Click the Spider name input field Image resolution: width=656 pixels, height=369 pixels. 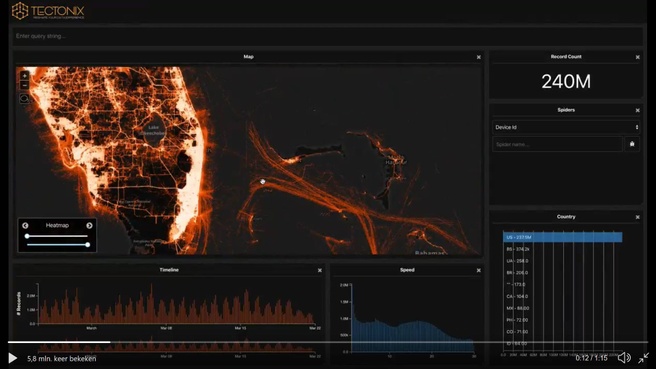[x=557, y=144]
